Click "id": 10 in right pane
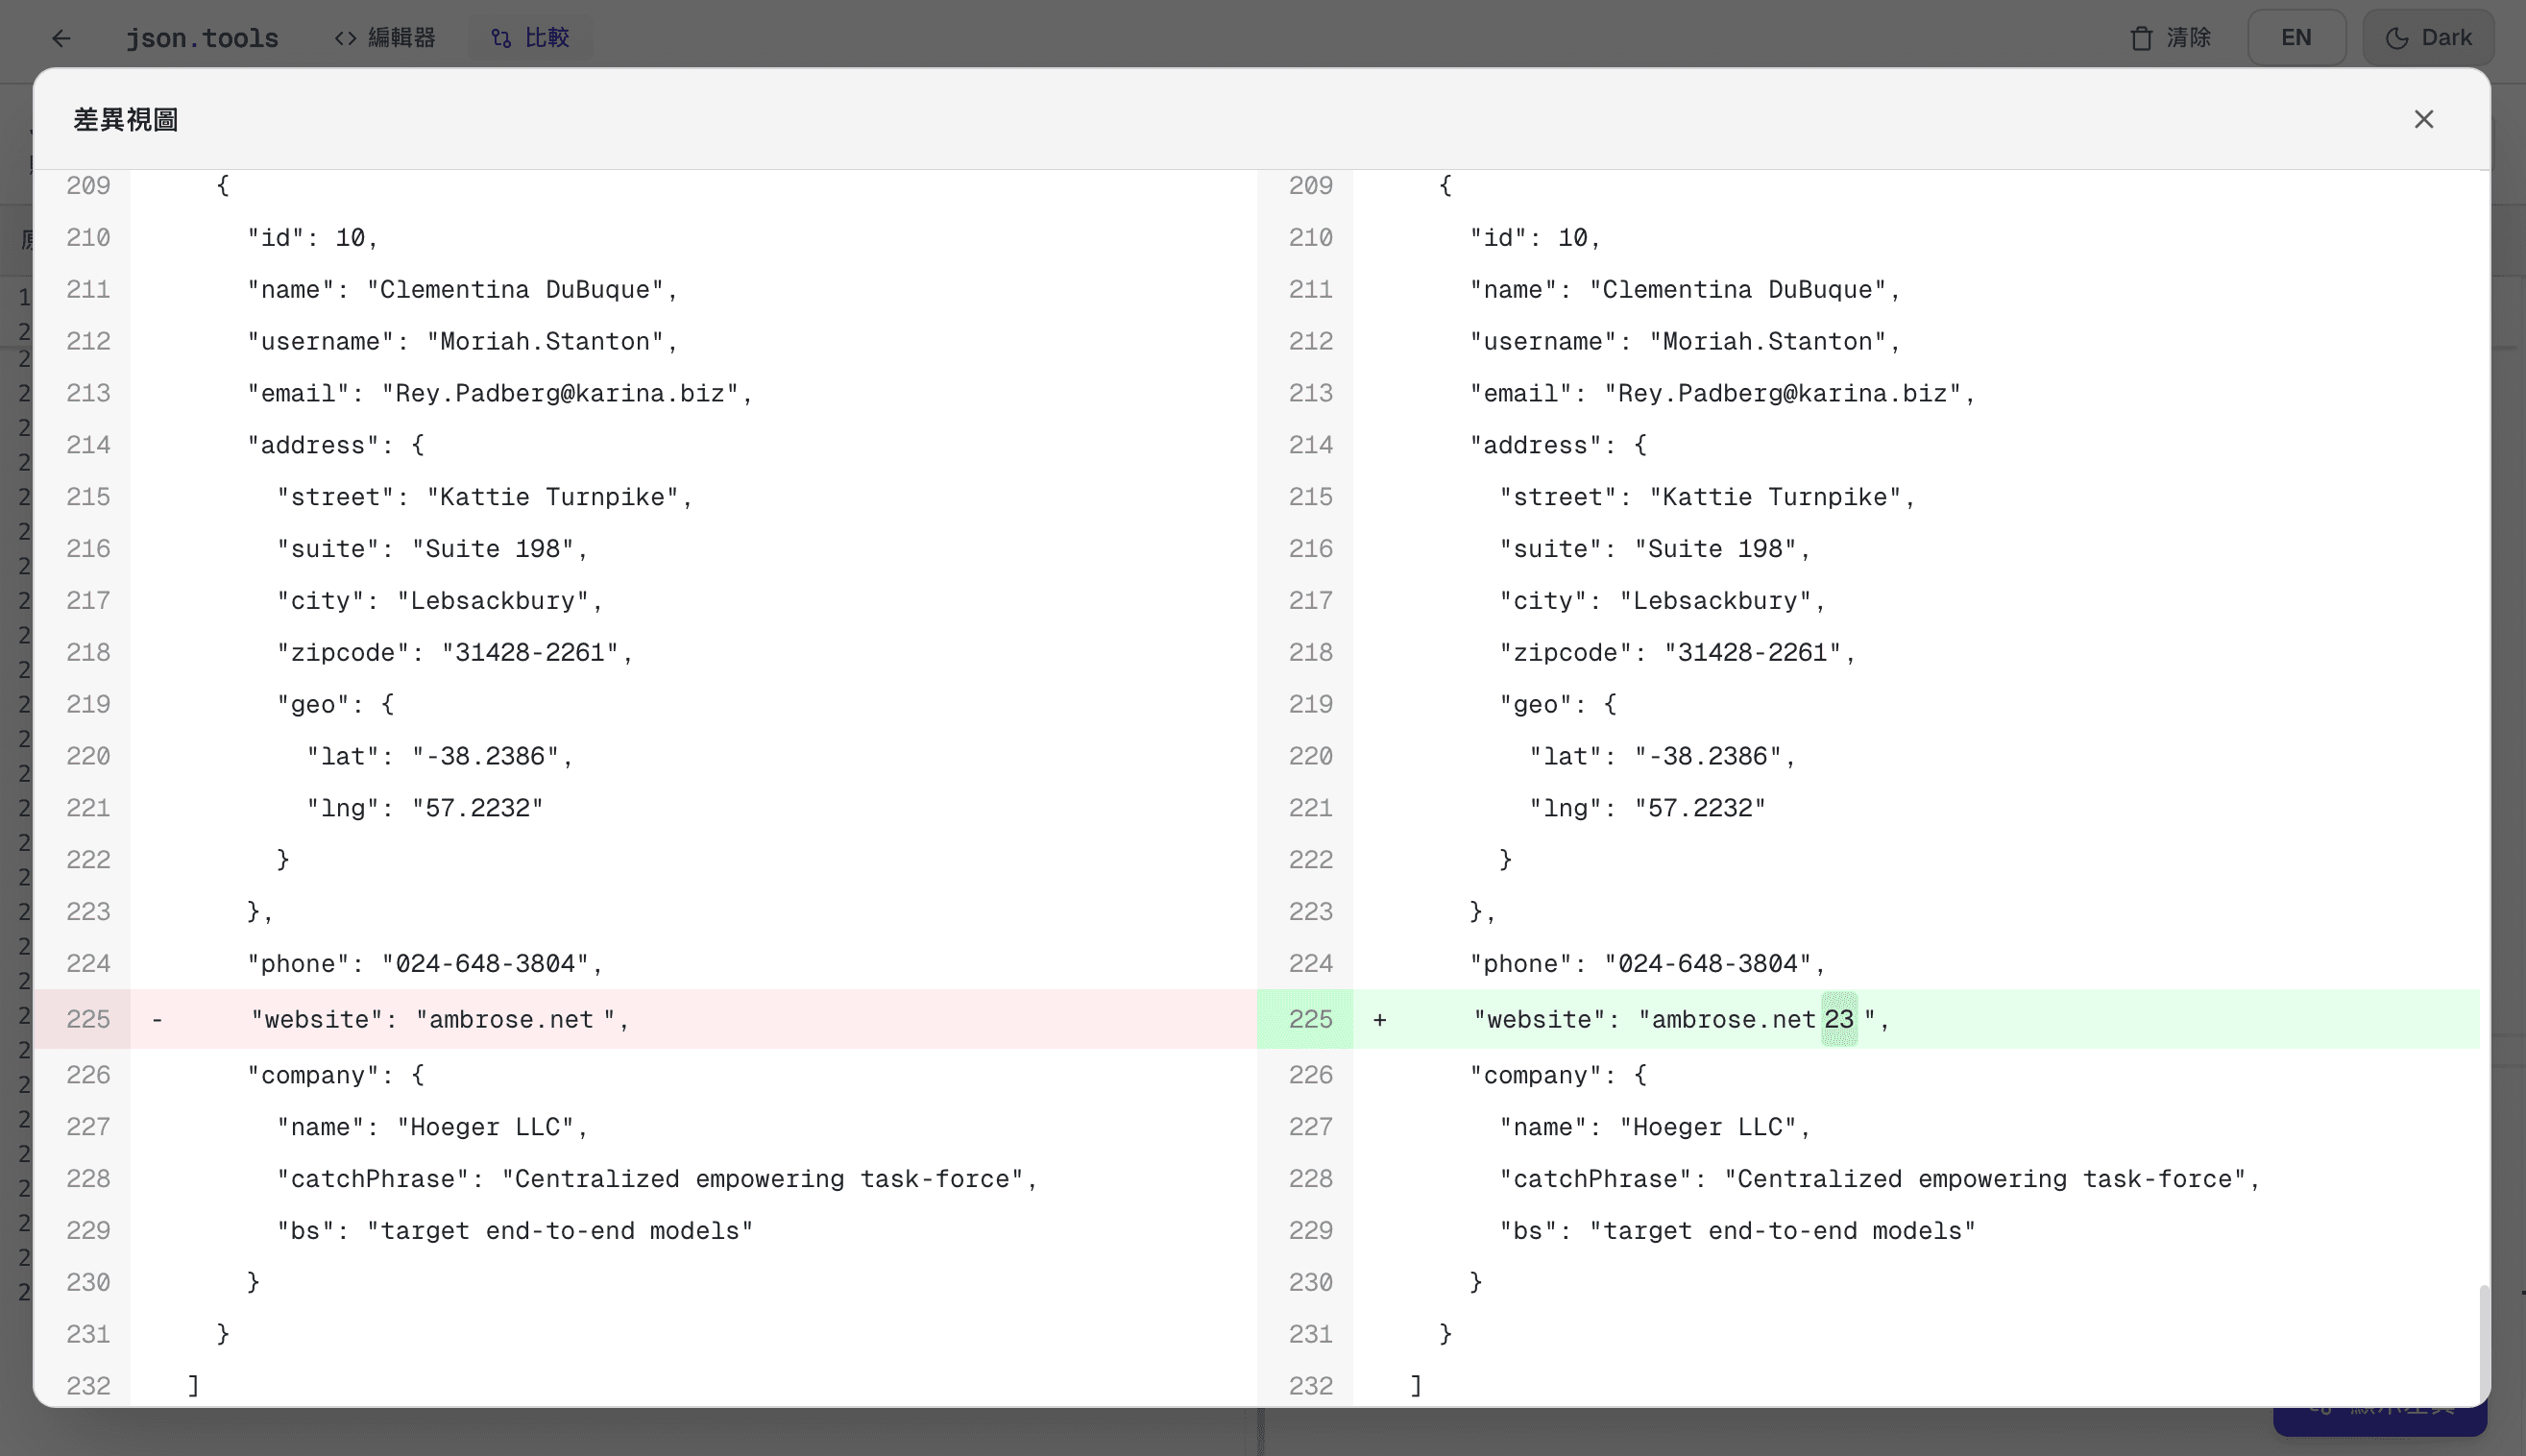 click(1534, 238)
